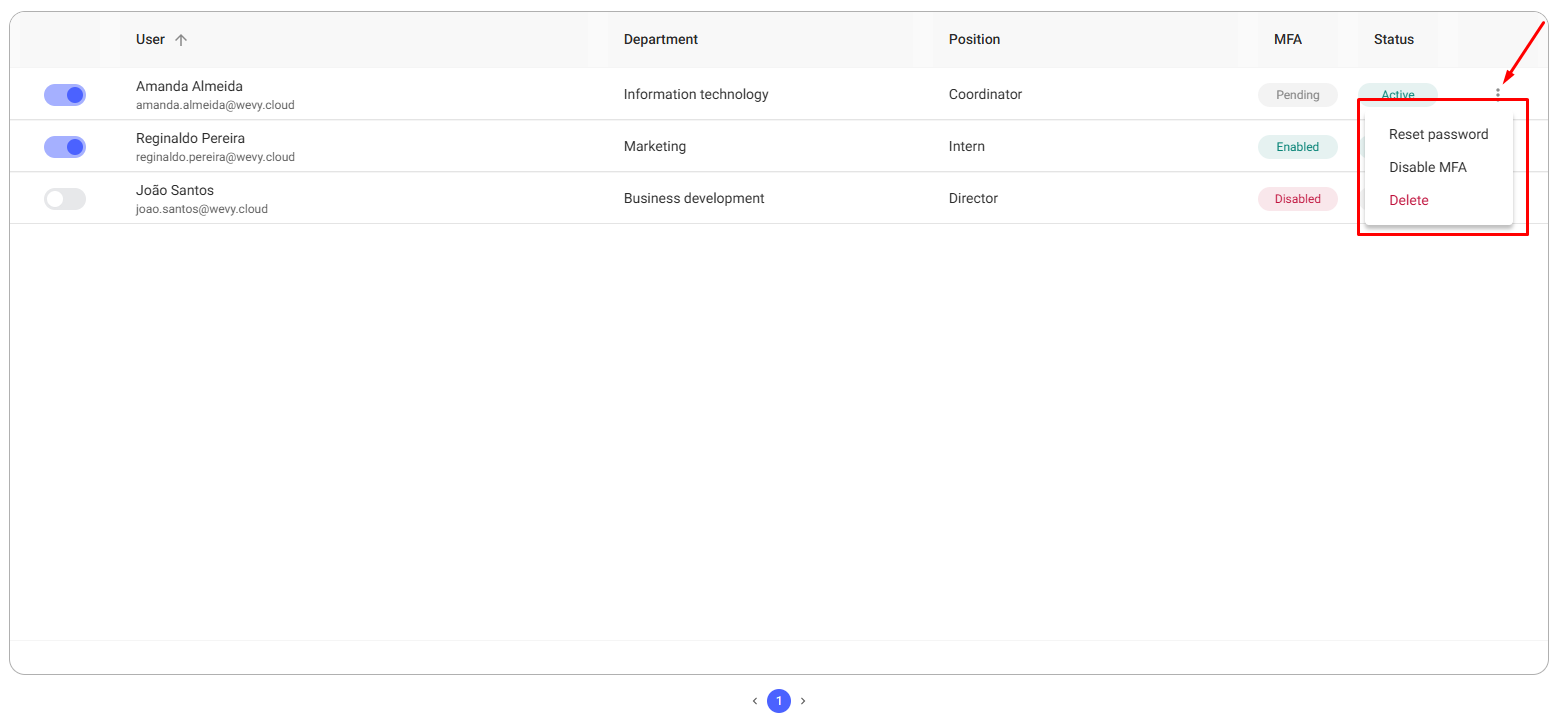Click Reginaldo's Enabled MFA badge
The height and width of the screenshot is (721, 1564).
pos(1298,147)
